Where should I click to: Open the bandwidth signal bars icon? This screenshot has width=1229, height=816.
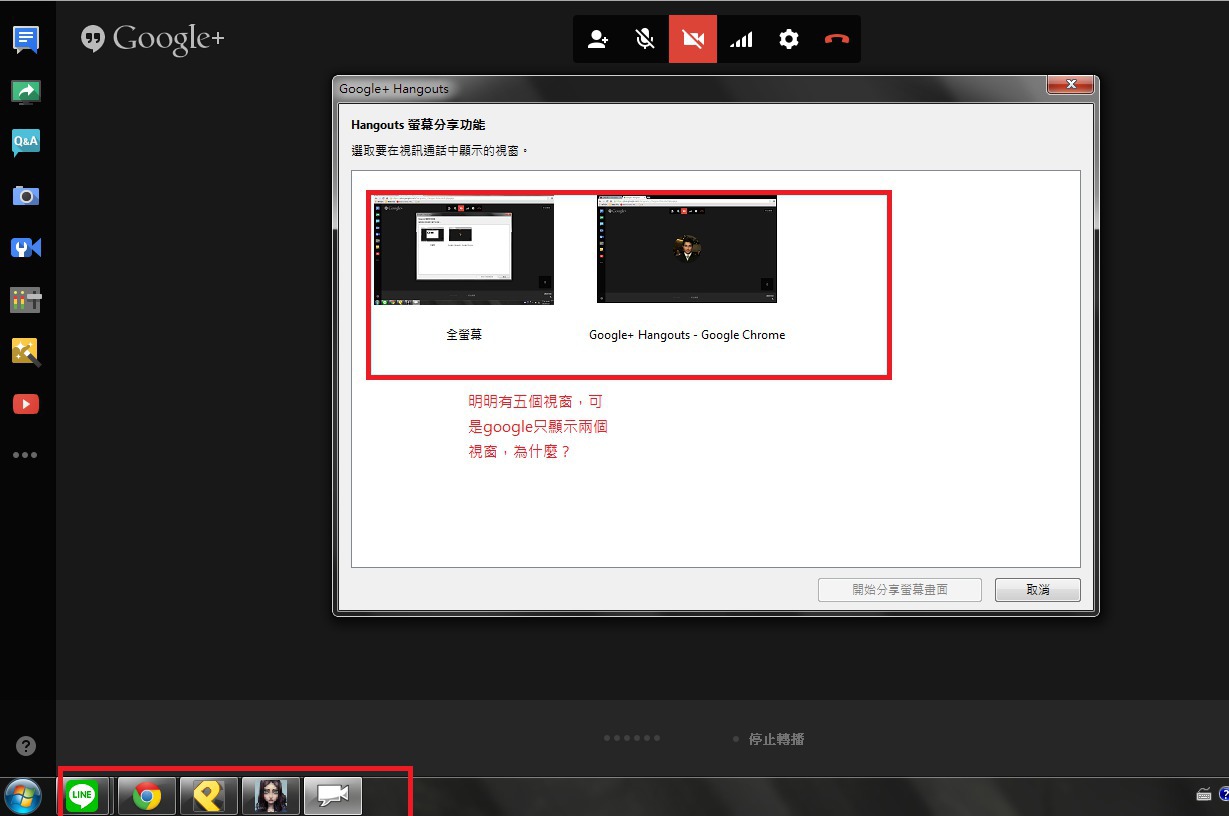coord(741,40)
